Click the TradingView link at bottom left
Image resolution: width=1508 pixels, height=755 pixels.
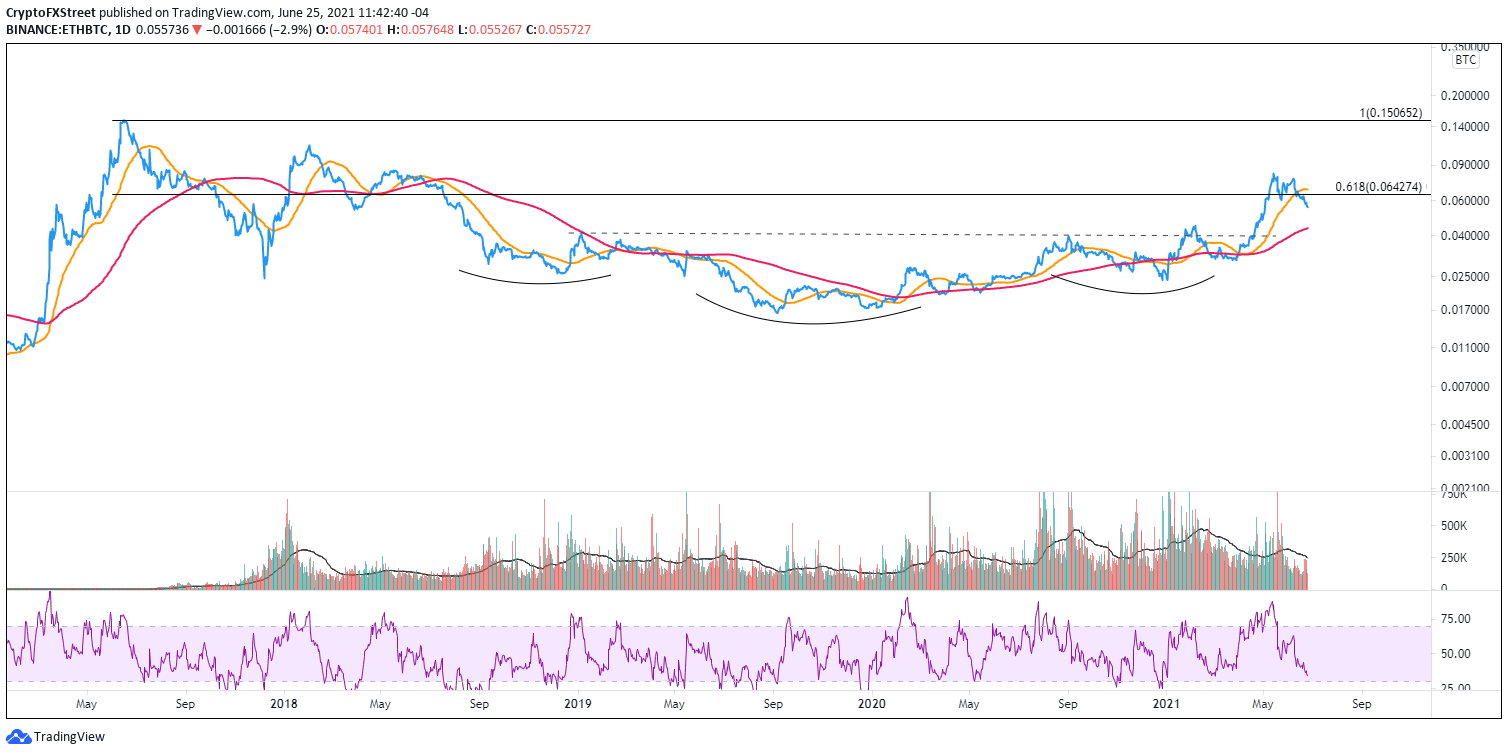pyautogui.click(x=70, y=737)
